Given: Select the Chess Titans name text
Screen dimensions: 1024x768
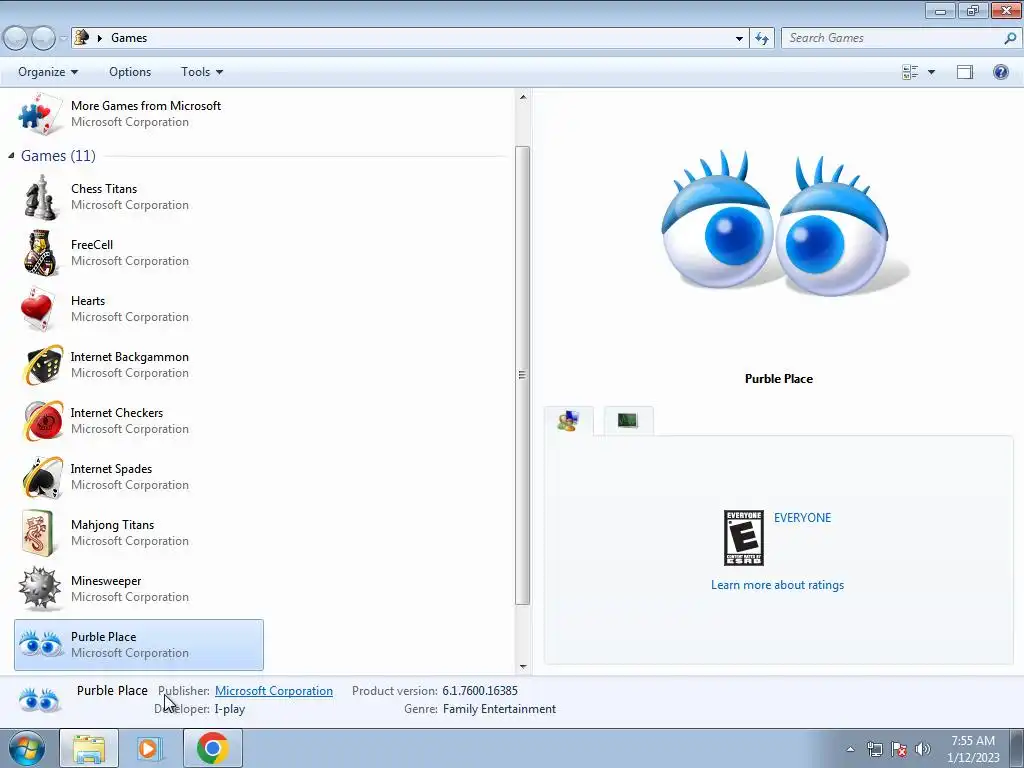Looking at the screenshot, I should coord(104,189).
